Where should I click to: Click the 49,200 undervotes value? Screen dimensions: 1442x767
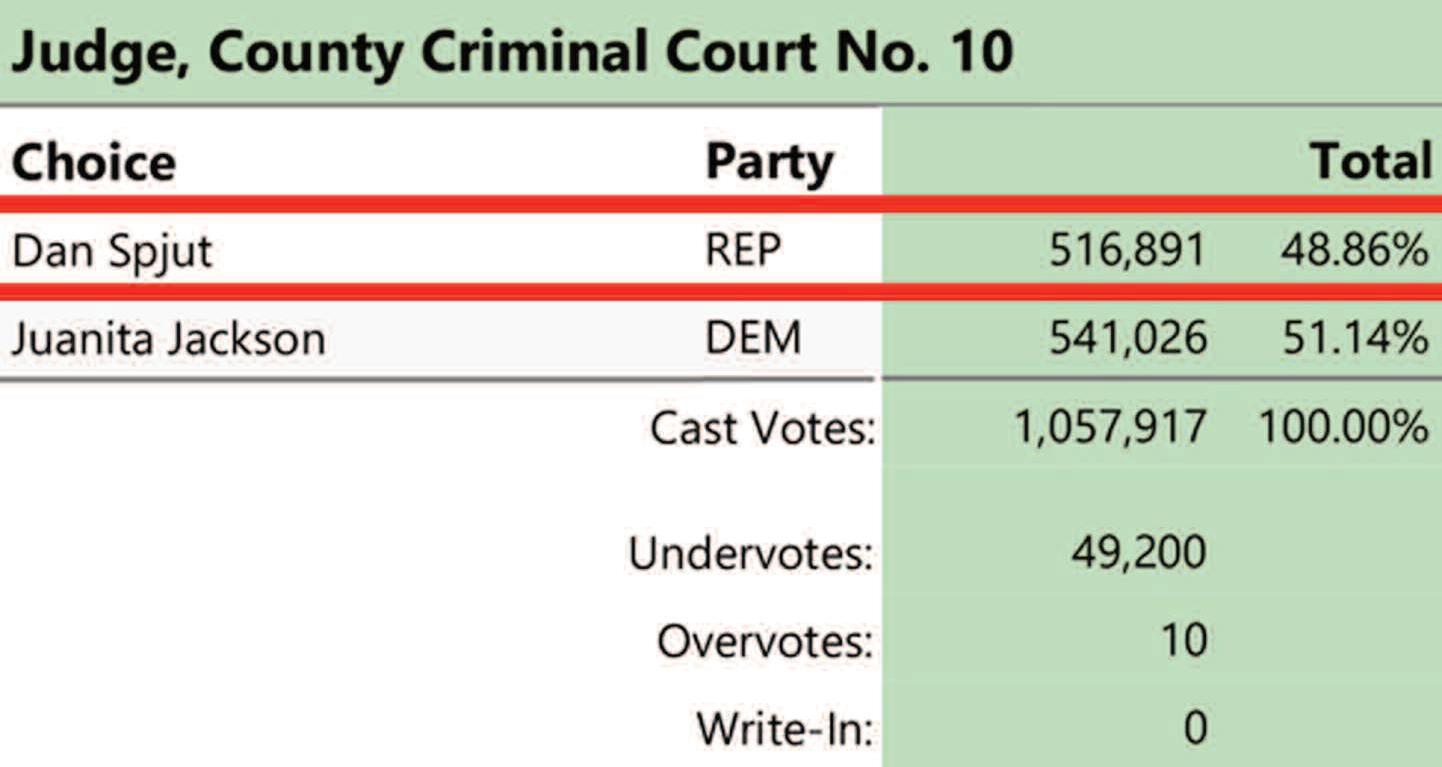(x=1137, y=552)
